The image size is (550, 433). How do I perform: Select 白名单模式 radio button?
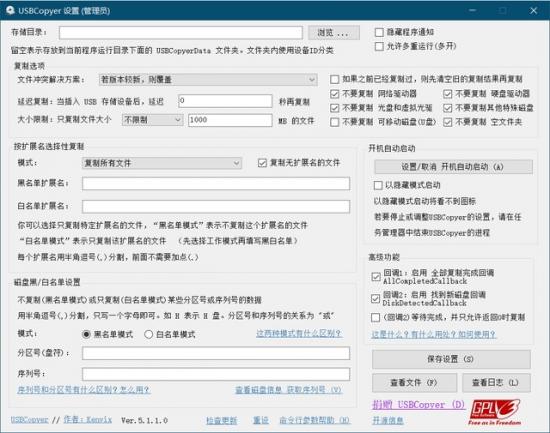click(x=148, y=334)
